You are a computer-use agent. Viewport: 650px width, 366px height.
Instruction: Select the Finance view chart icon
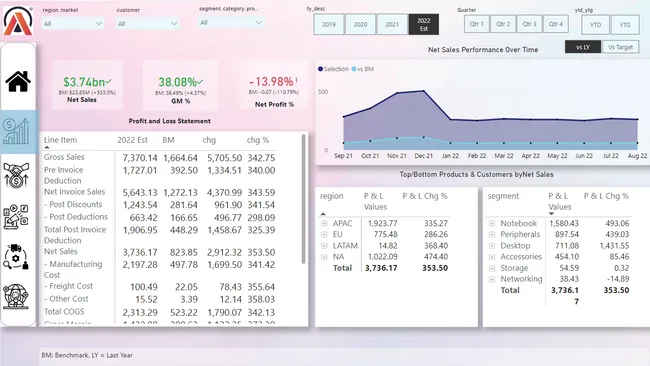[x=16, y=131]
